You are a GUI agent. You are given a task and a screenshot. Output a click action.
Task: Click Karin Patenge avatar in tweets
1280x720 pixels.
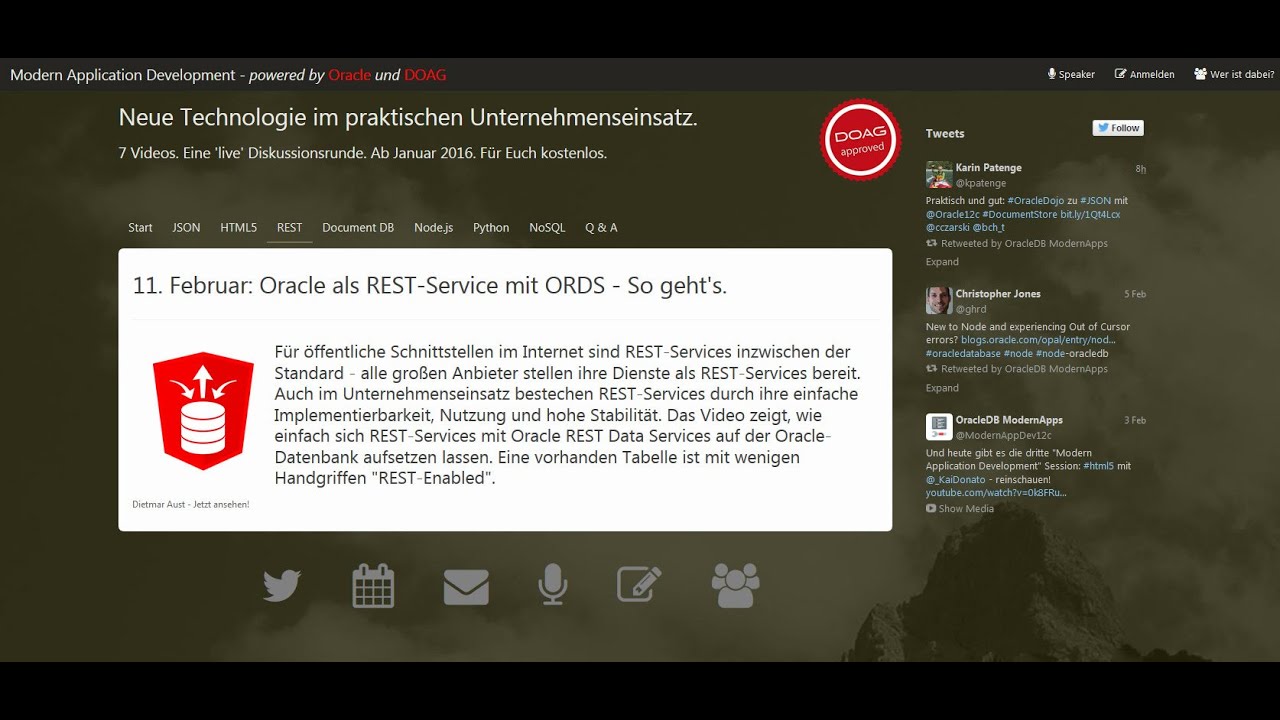(x=939, y=174)
